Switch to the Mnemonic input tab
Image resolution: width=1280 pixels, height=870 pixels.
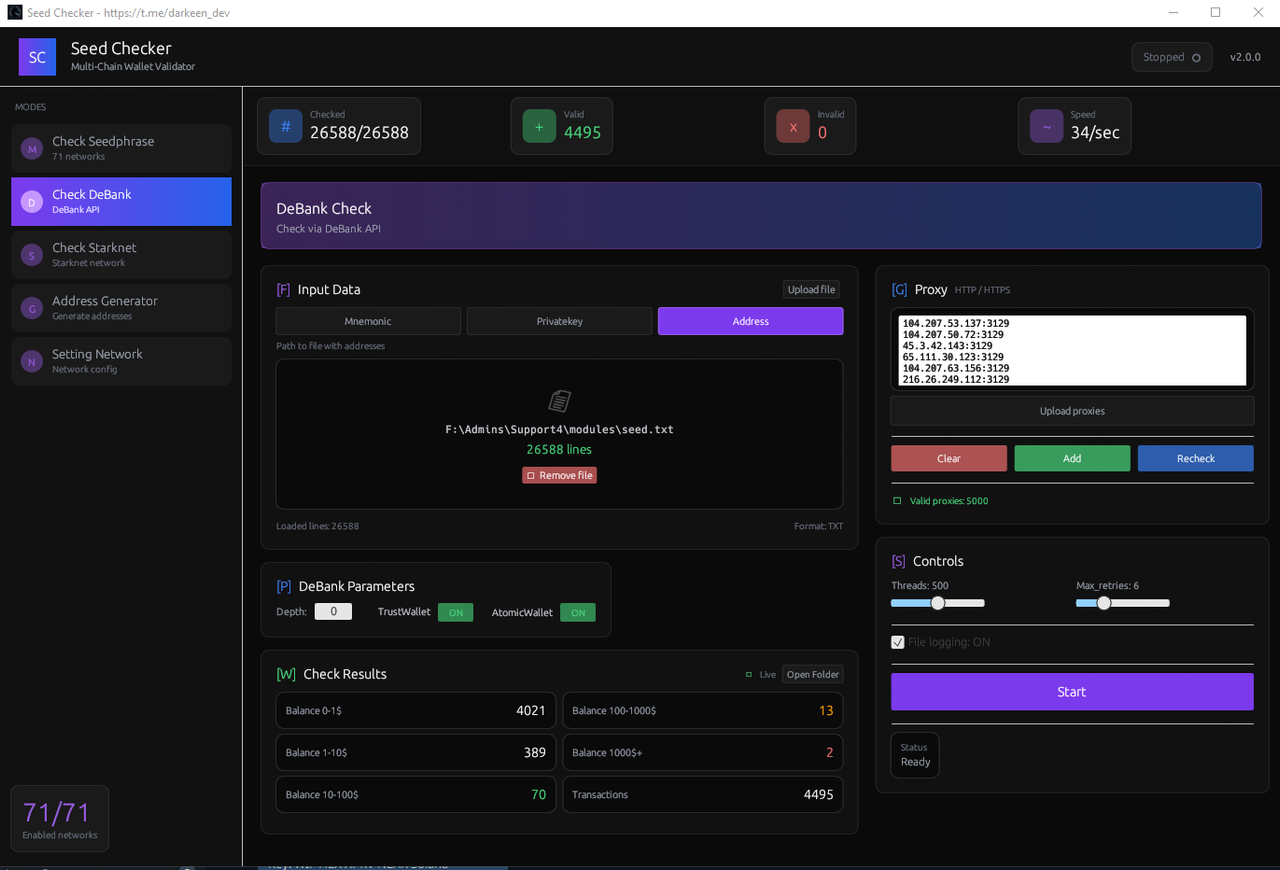pos(368,321)
